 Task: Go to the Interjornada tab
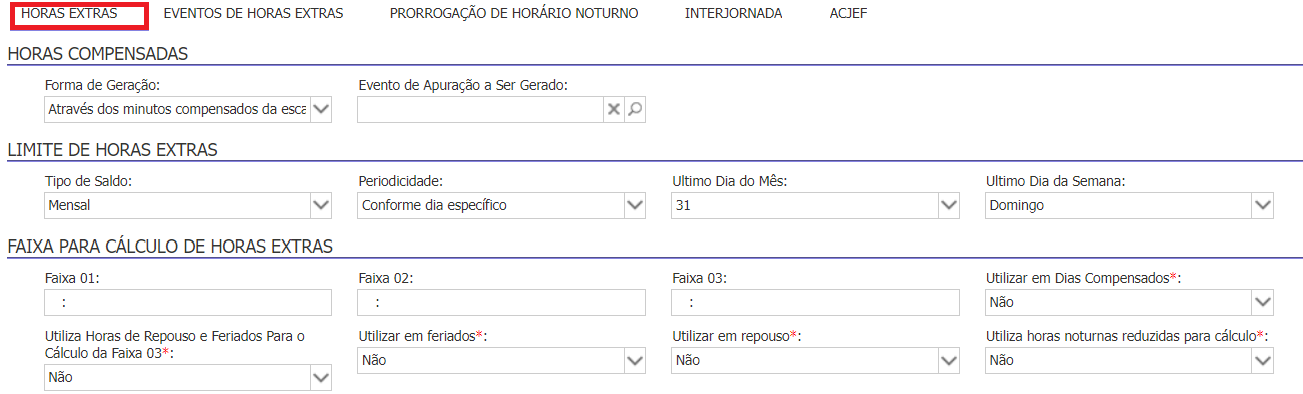734,14
